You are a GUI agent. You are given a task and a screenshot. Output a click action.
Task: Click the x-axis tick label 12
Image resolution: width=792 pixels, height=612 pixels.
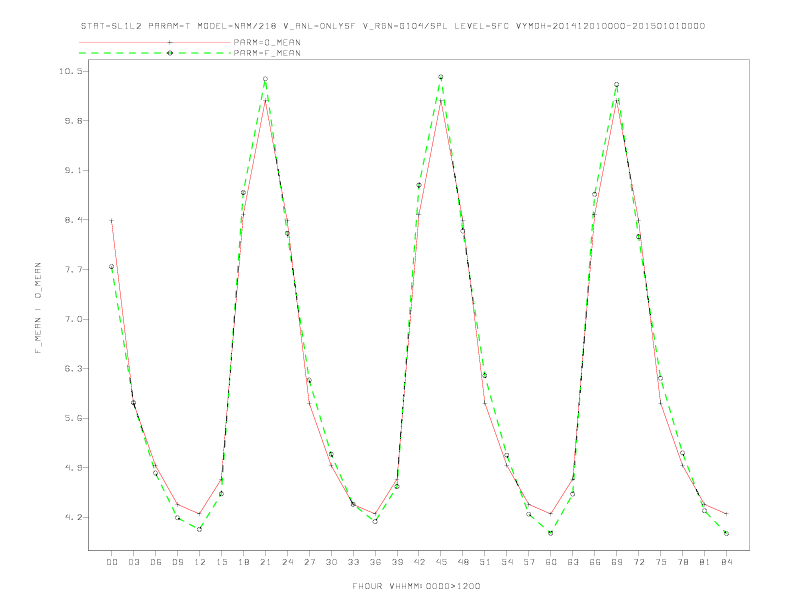200,562
